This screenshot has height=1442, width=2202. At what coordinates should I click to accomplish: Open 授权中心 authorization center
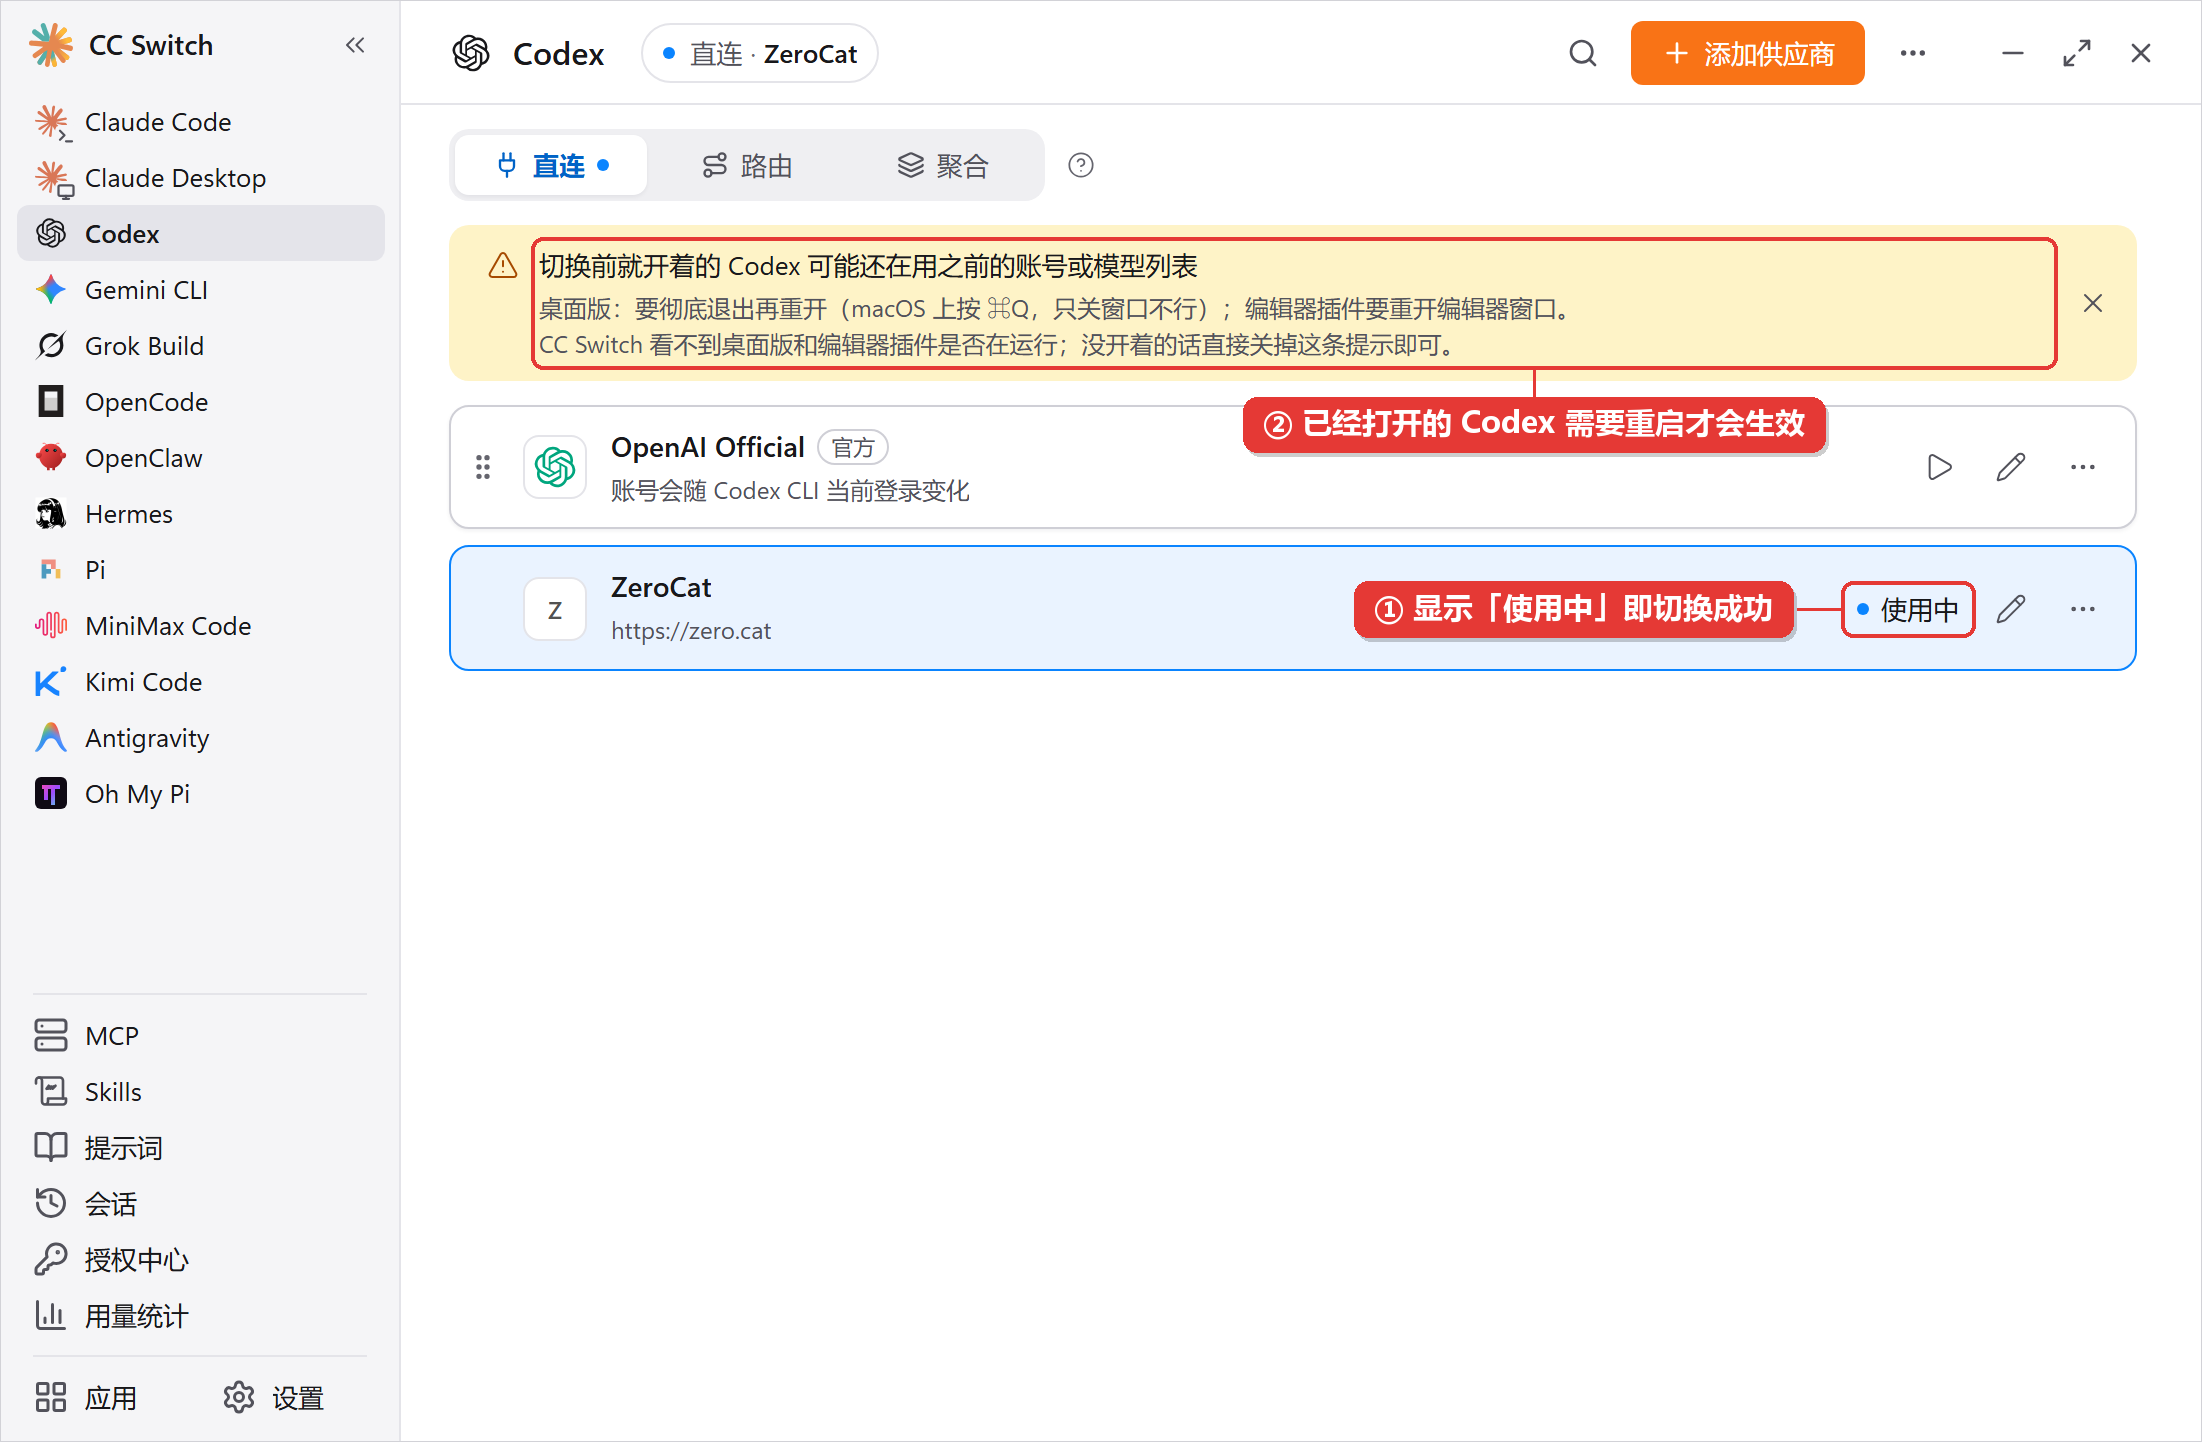201,1260
